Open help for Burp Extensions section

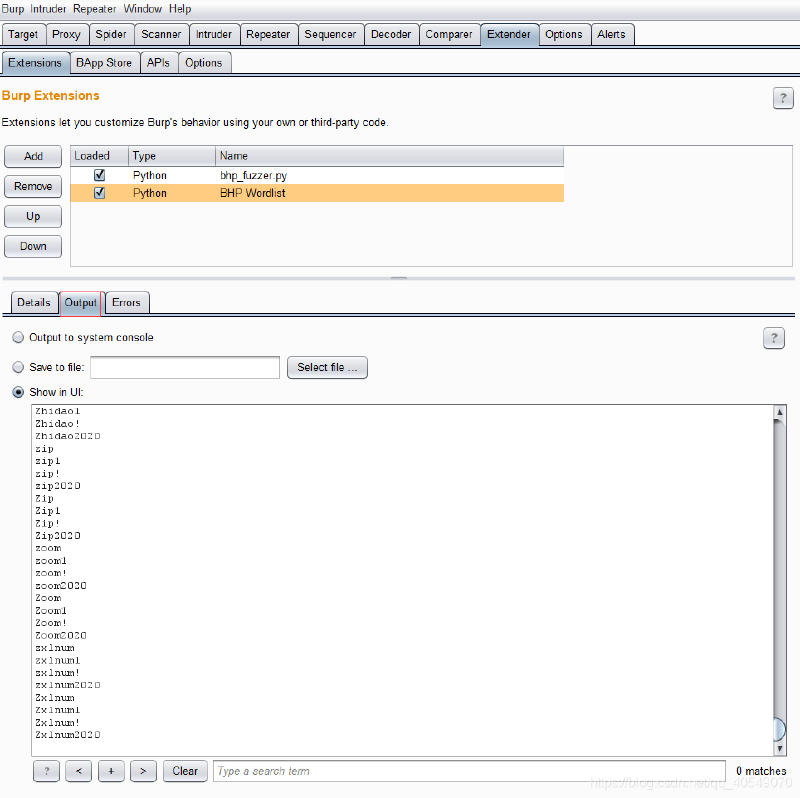point(783,98)
